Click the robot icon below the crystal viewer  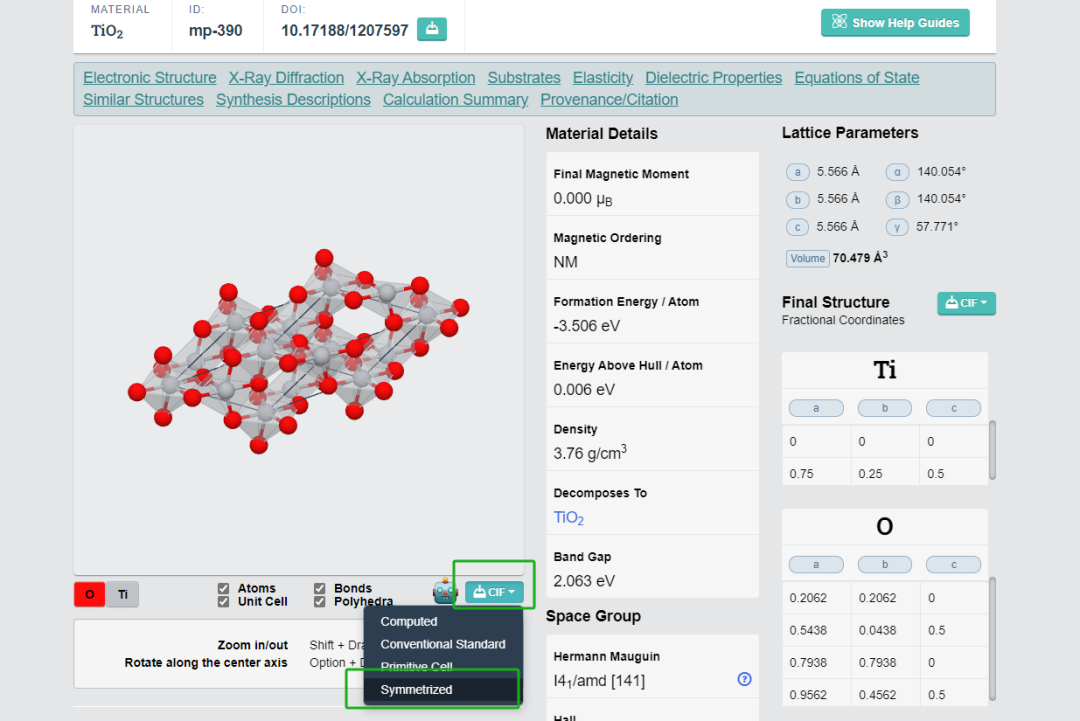pyautogui.click(x=445, y=592)
